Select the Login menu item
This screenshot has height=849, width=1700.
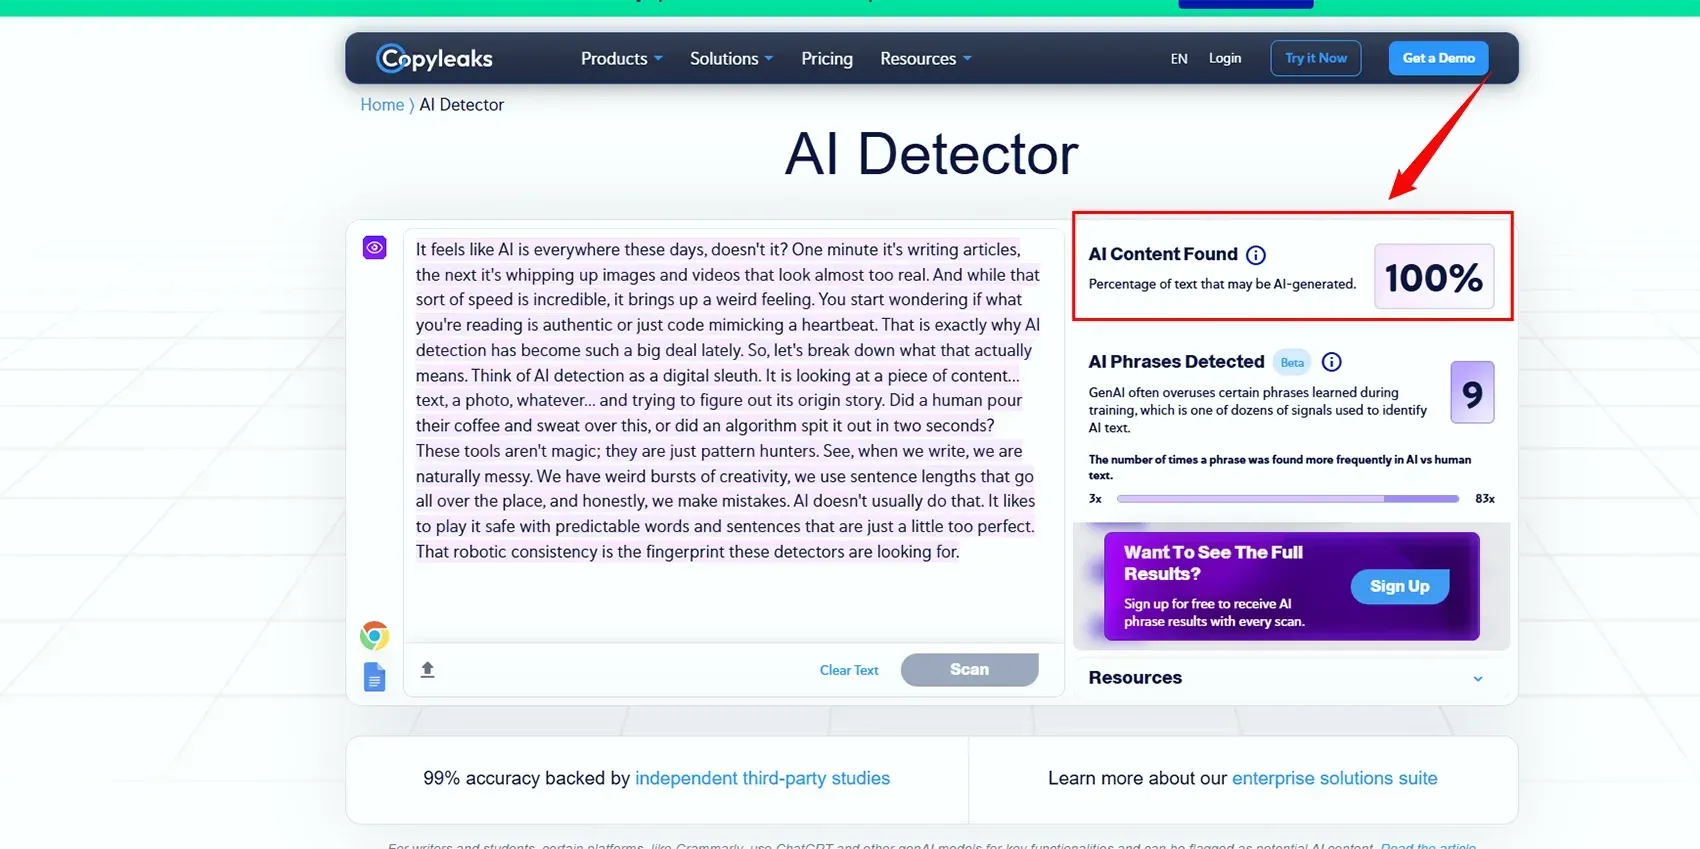pos(1225,58)
